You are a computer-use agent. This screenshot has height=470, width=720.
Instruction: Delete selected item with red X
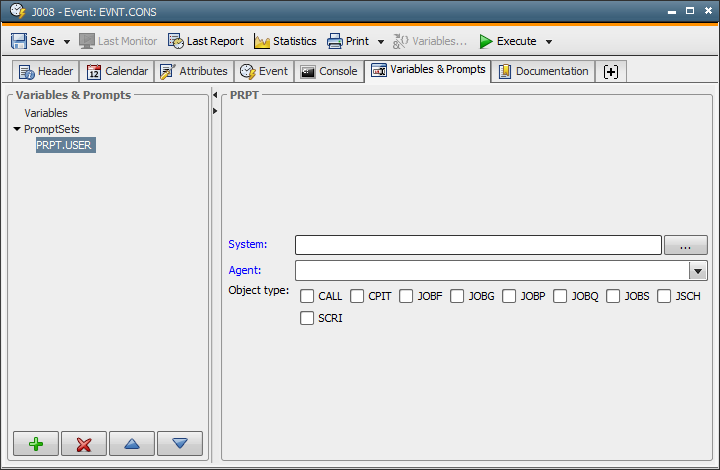83,444
